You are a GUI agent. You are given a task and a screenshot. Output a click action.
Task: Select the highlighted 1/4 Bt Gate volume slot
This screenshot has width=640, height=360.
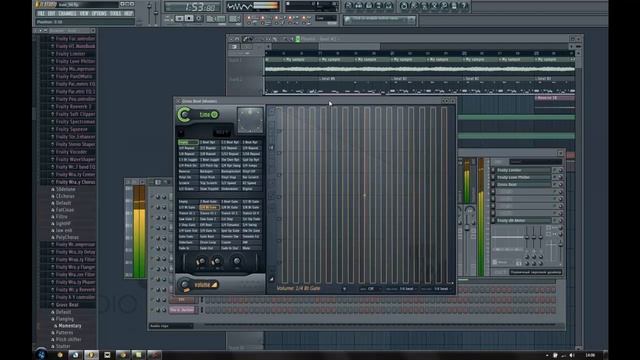[x=209, y=207]
